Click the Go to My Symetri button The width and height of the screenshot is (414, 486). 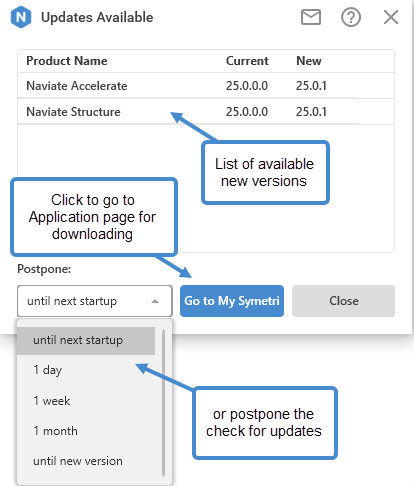232,301
